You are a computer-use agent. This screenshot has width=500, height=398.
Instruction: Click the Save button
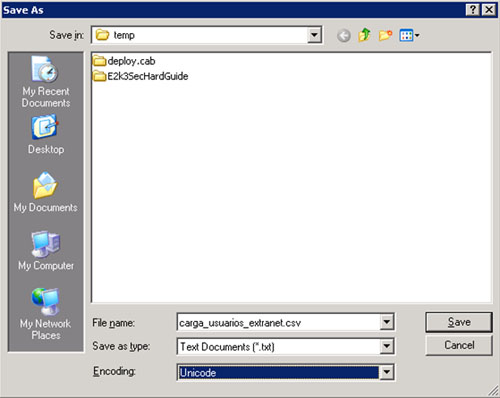pyautogui.click(x=459, y=322)
